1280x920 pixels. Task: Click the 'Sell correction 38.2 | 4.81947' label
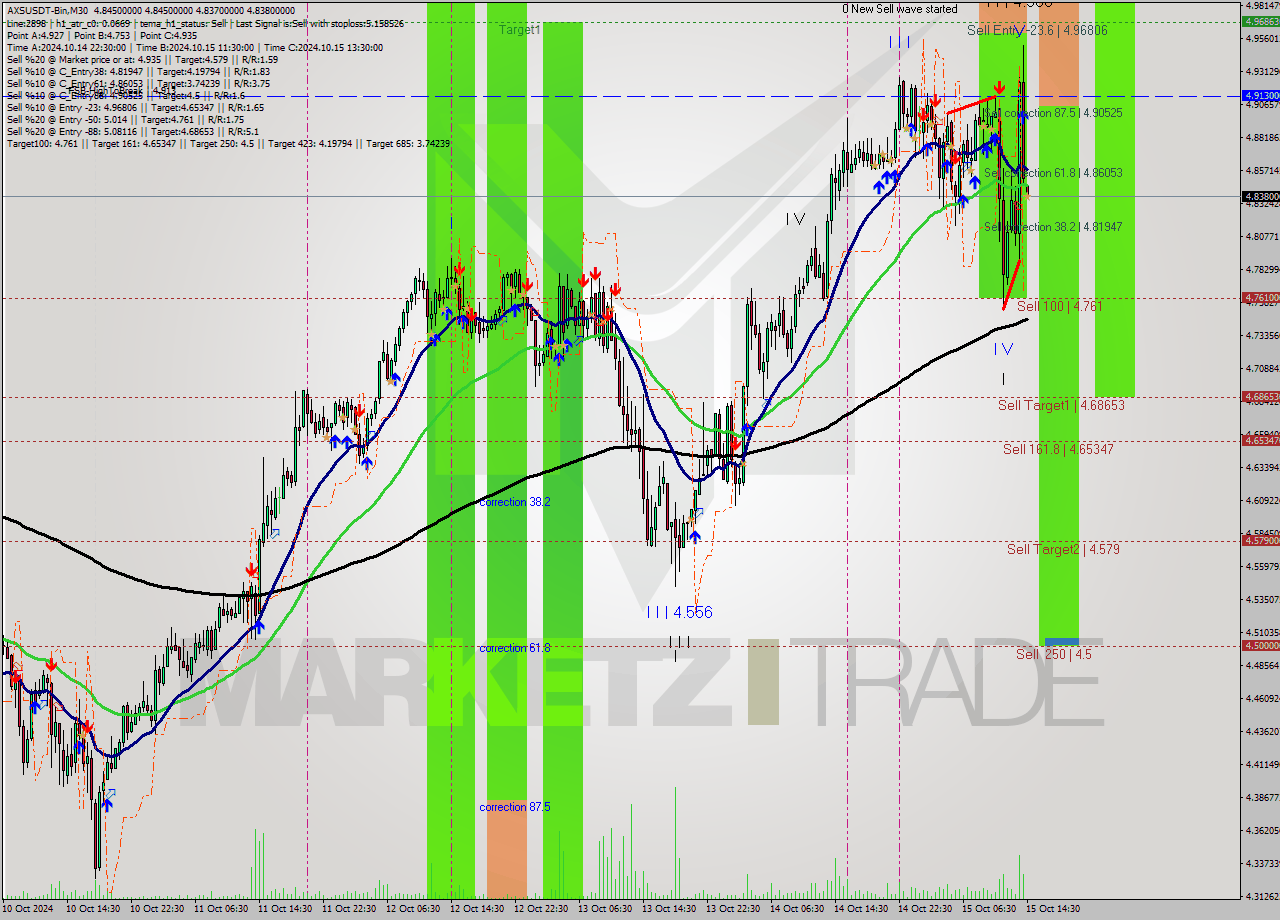1053,227
